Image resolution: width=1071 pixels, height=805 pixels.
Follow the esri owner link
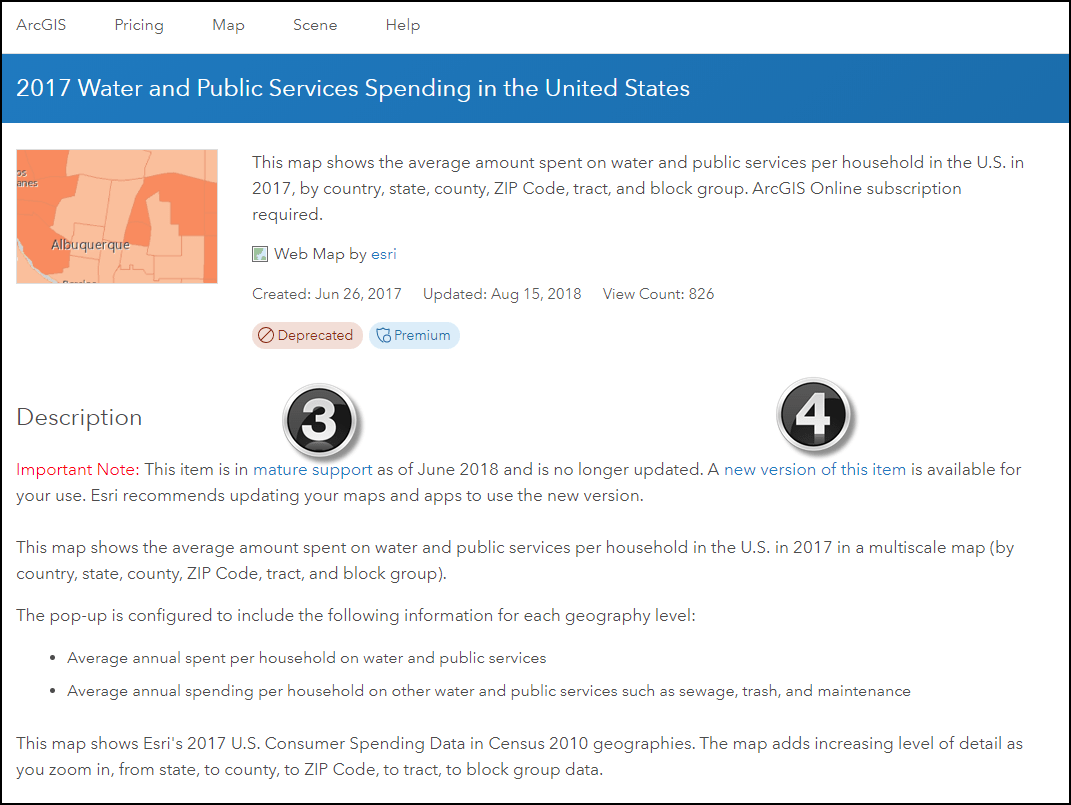click(x=384, y=254)
